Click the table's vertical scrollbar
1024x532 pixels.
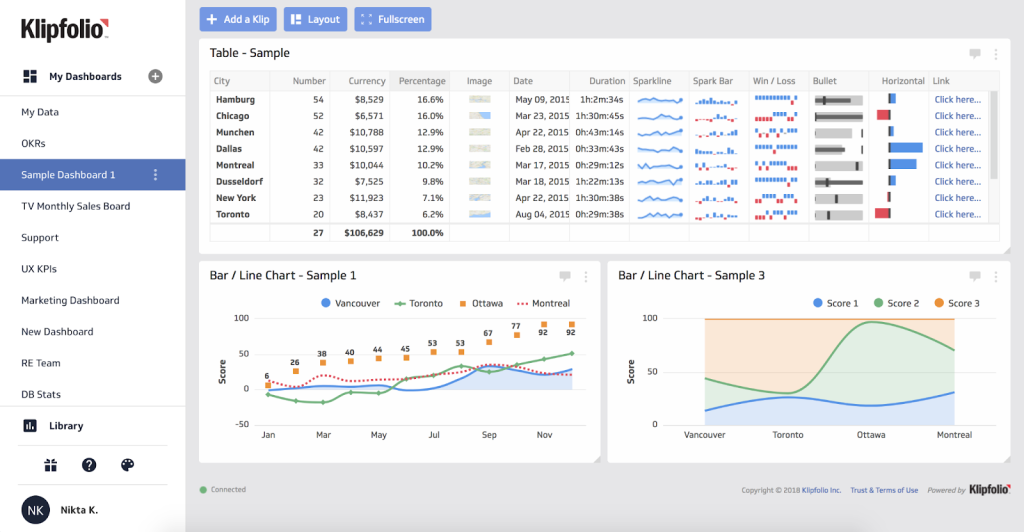[x=993, y=135]
